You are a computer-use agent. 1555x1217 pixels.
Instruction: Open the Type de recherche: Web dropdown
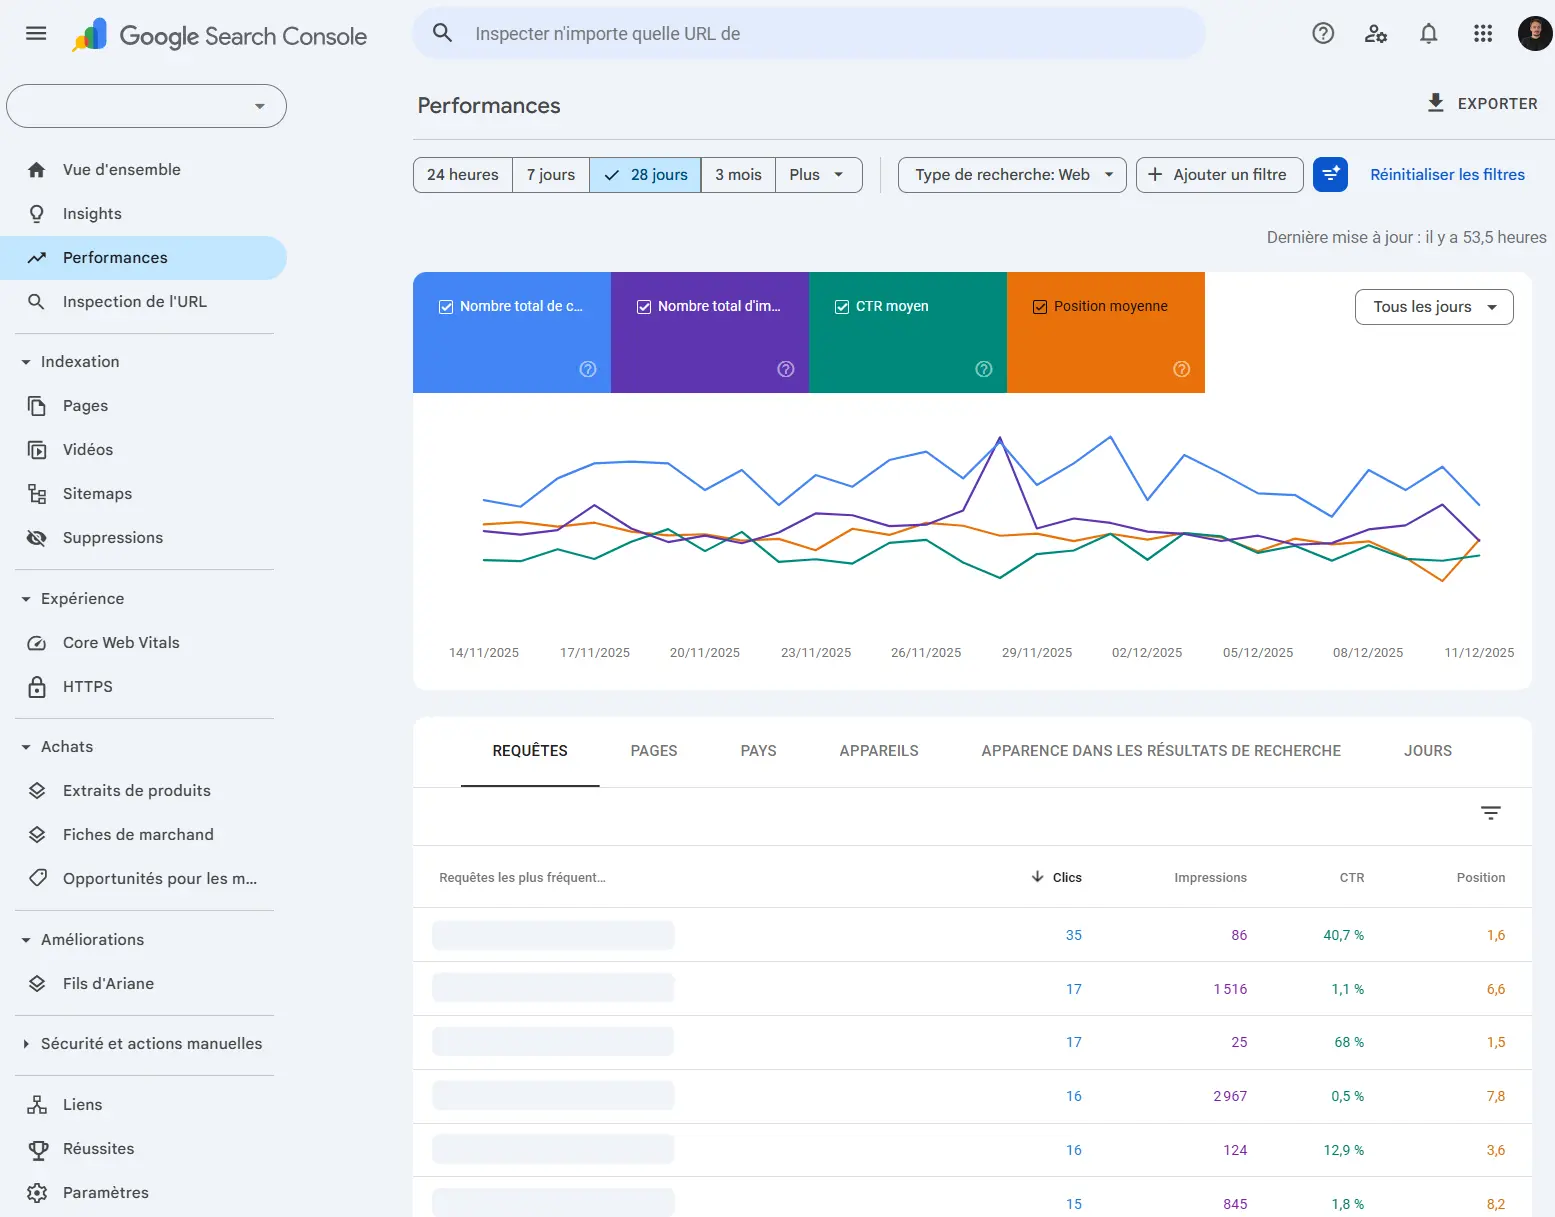1011,174
